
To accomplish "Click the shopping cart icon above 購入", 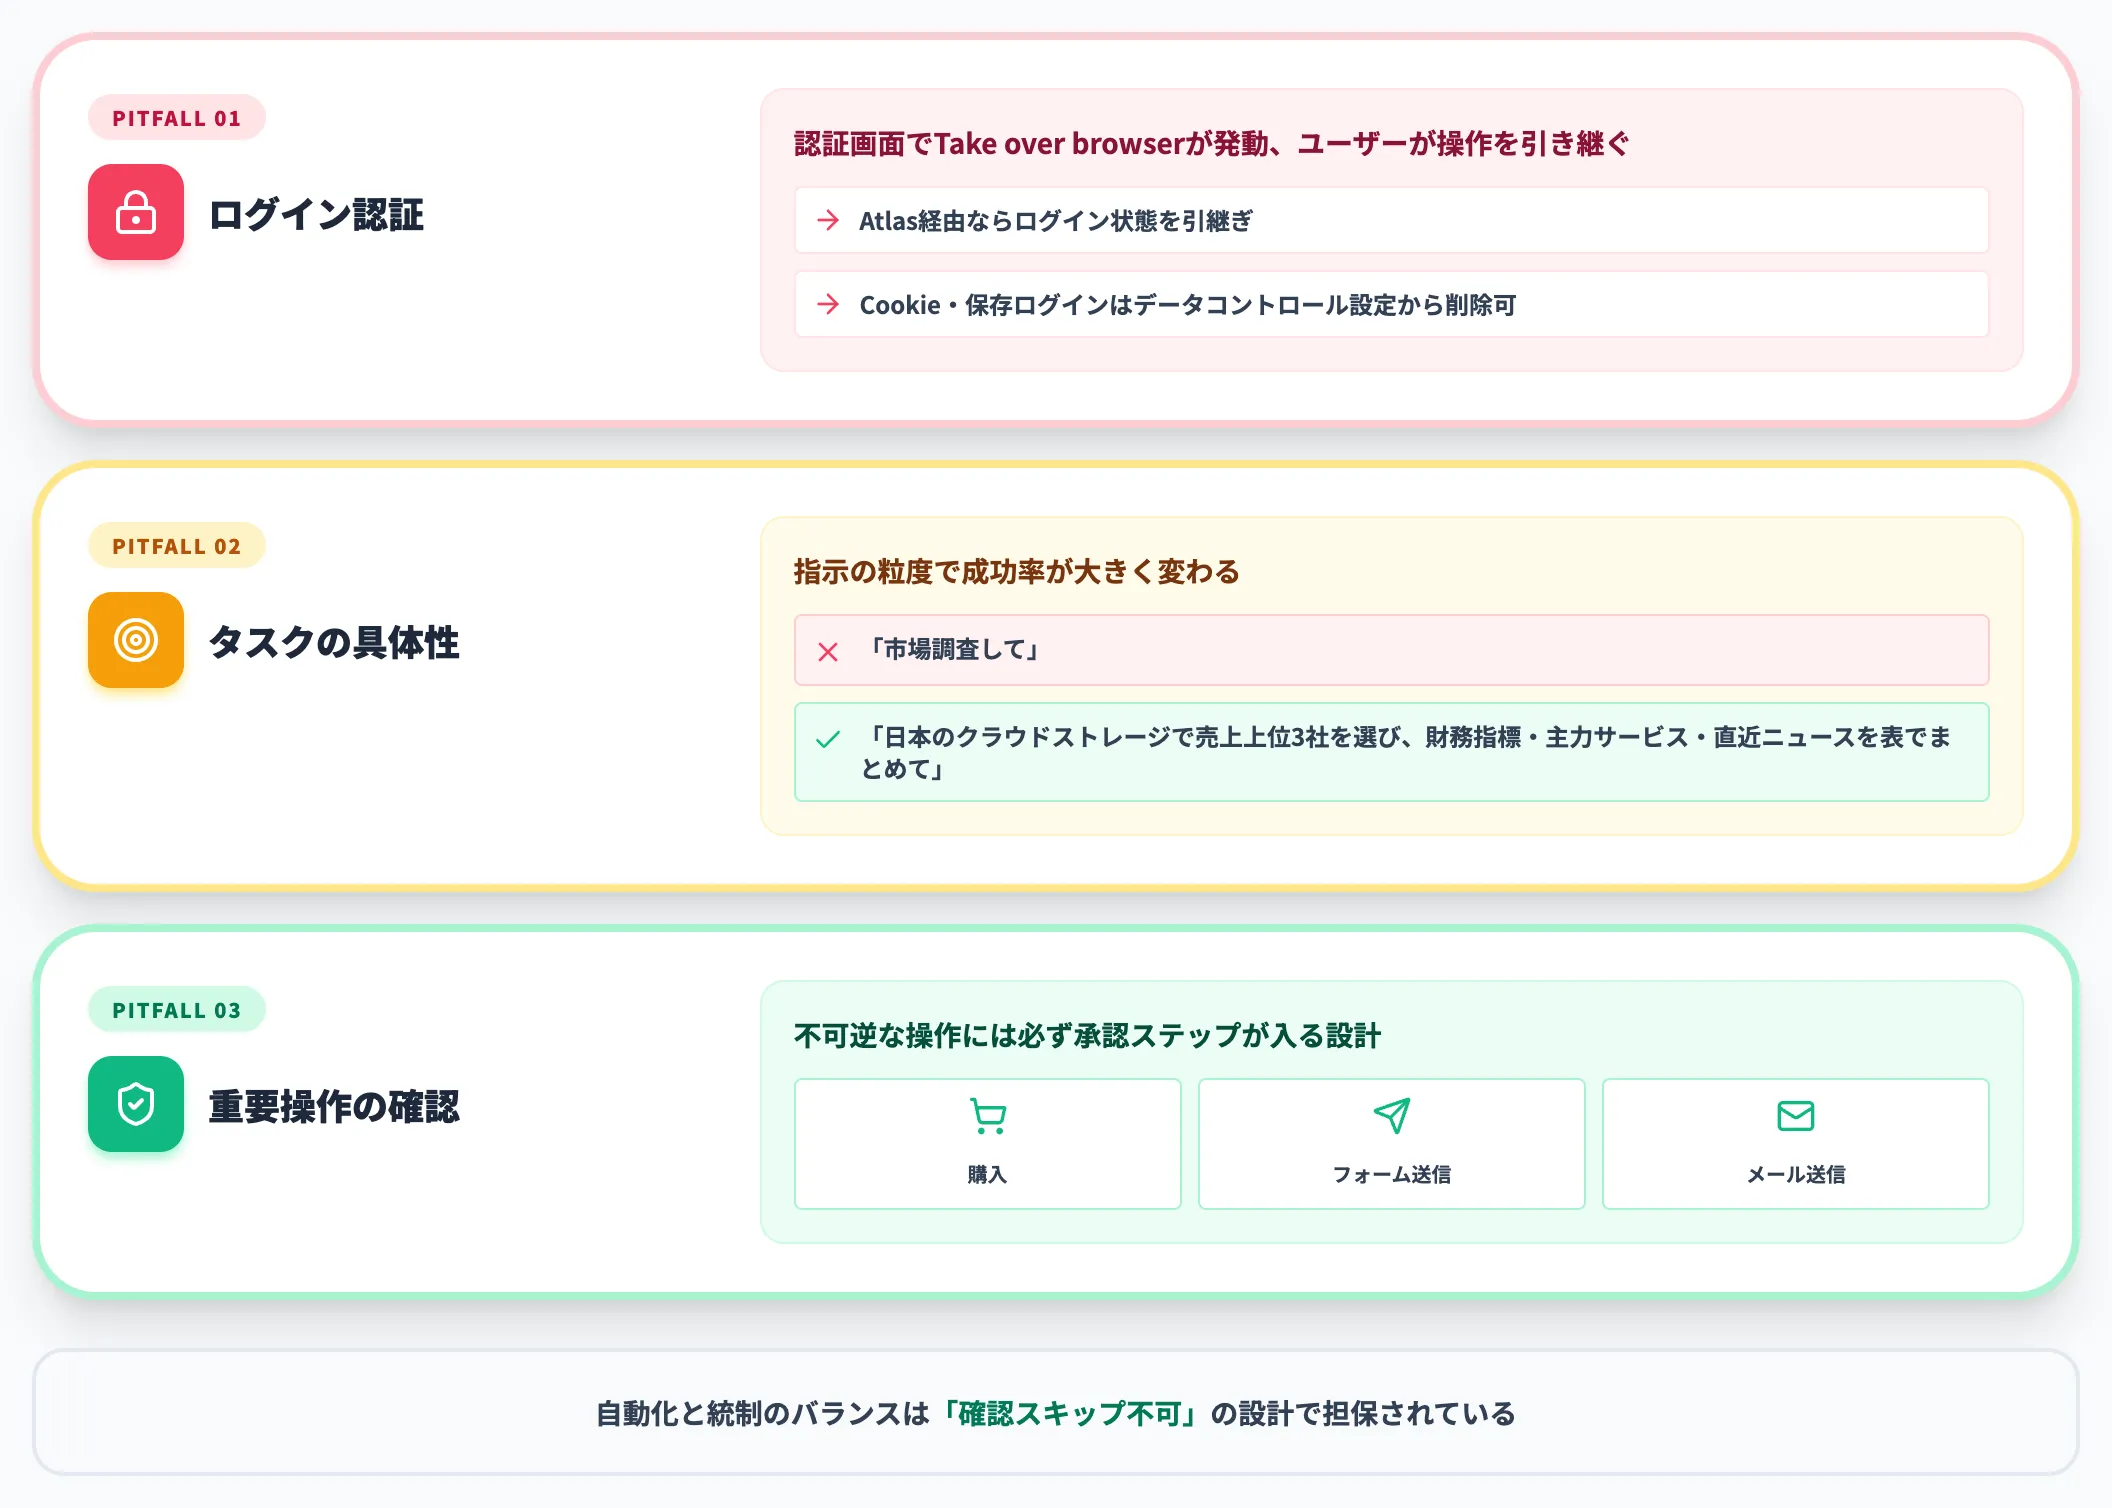I will pyautogui.click(x=988, y=1116).
